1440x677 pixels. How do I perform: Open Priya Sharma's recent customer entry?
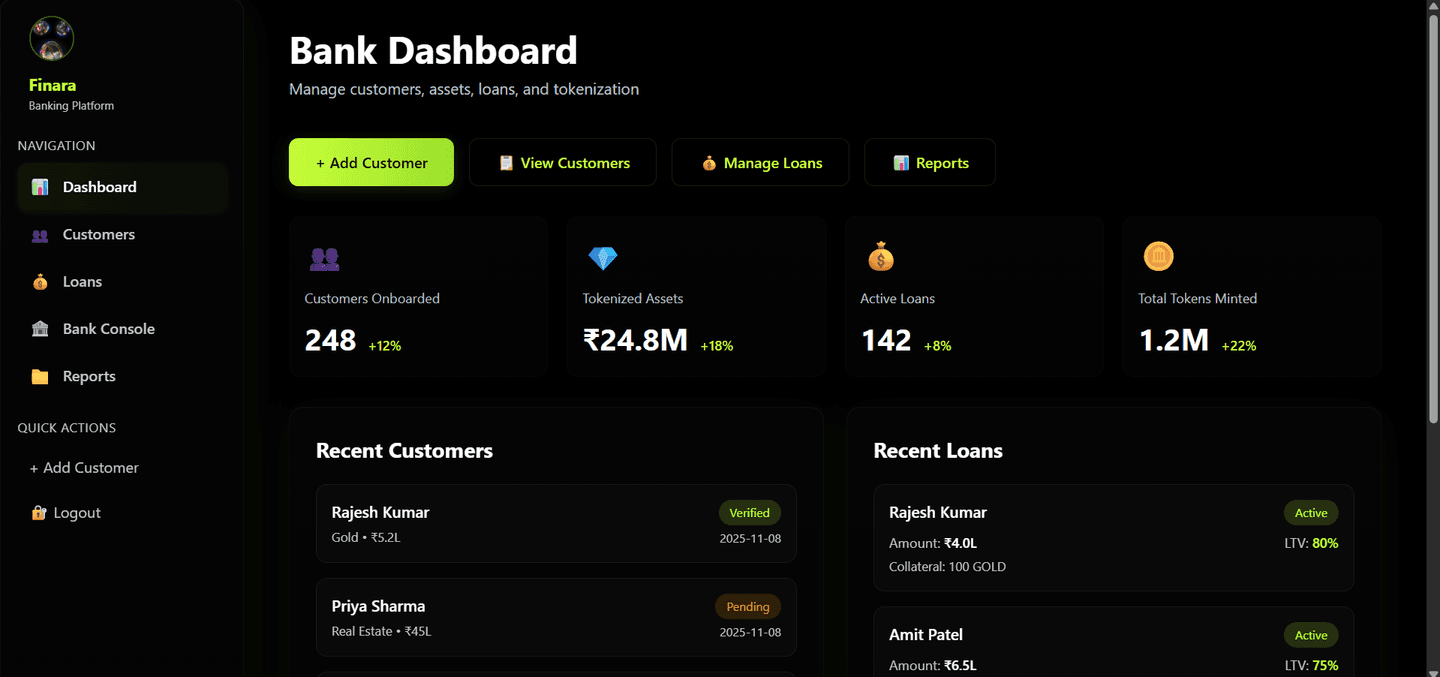tap(556, 617)
